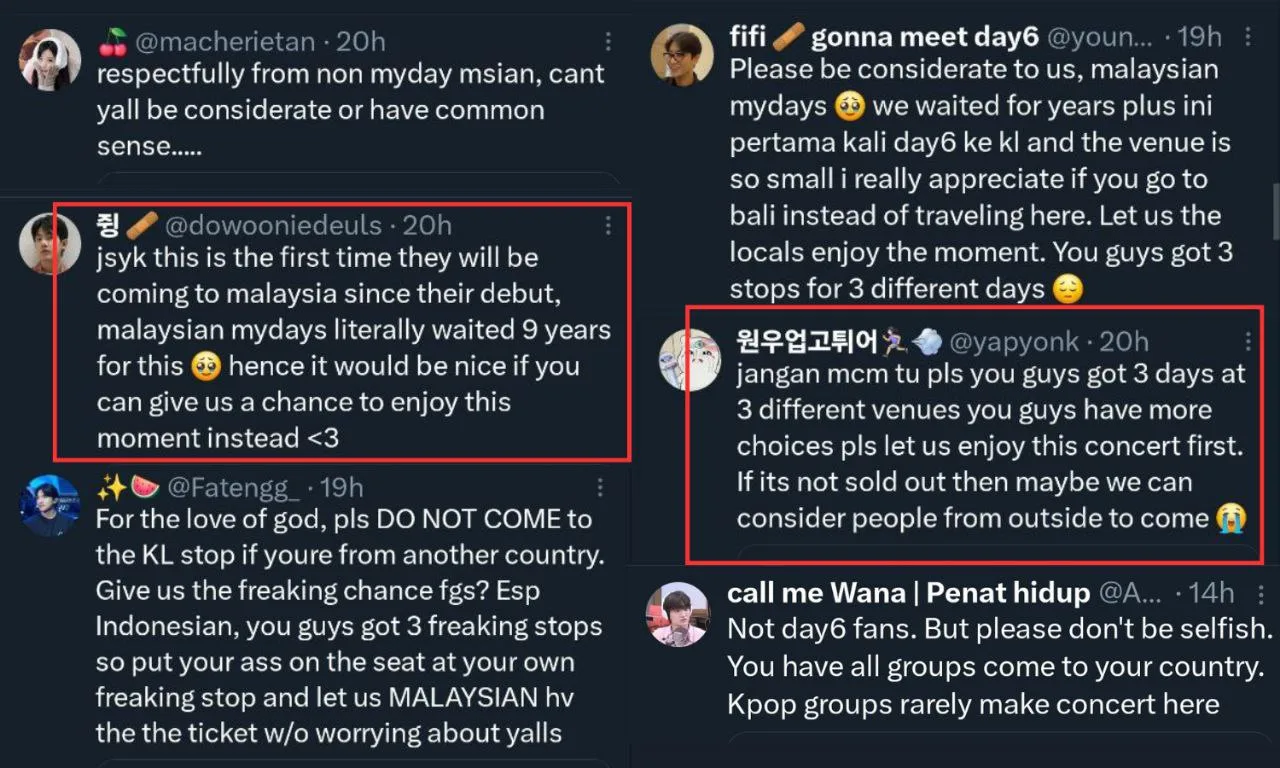The width and height of the screenshot is (1280, 768).
Task: Open @Fatengg_ profile avatar
Action: point(49,505)
